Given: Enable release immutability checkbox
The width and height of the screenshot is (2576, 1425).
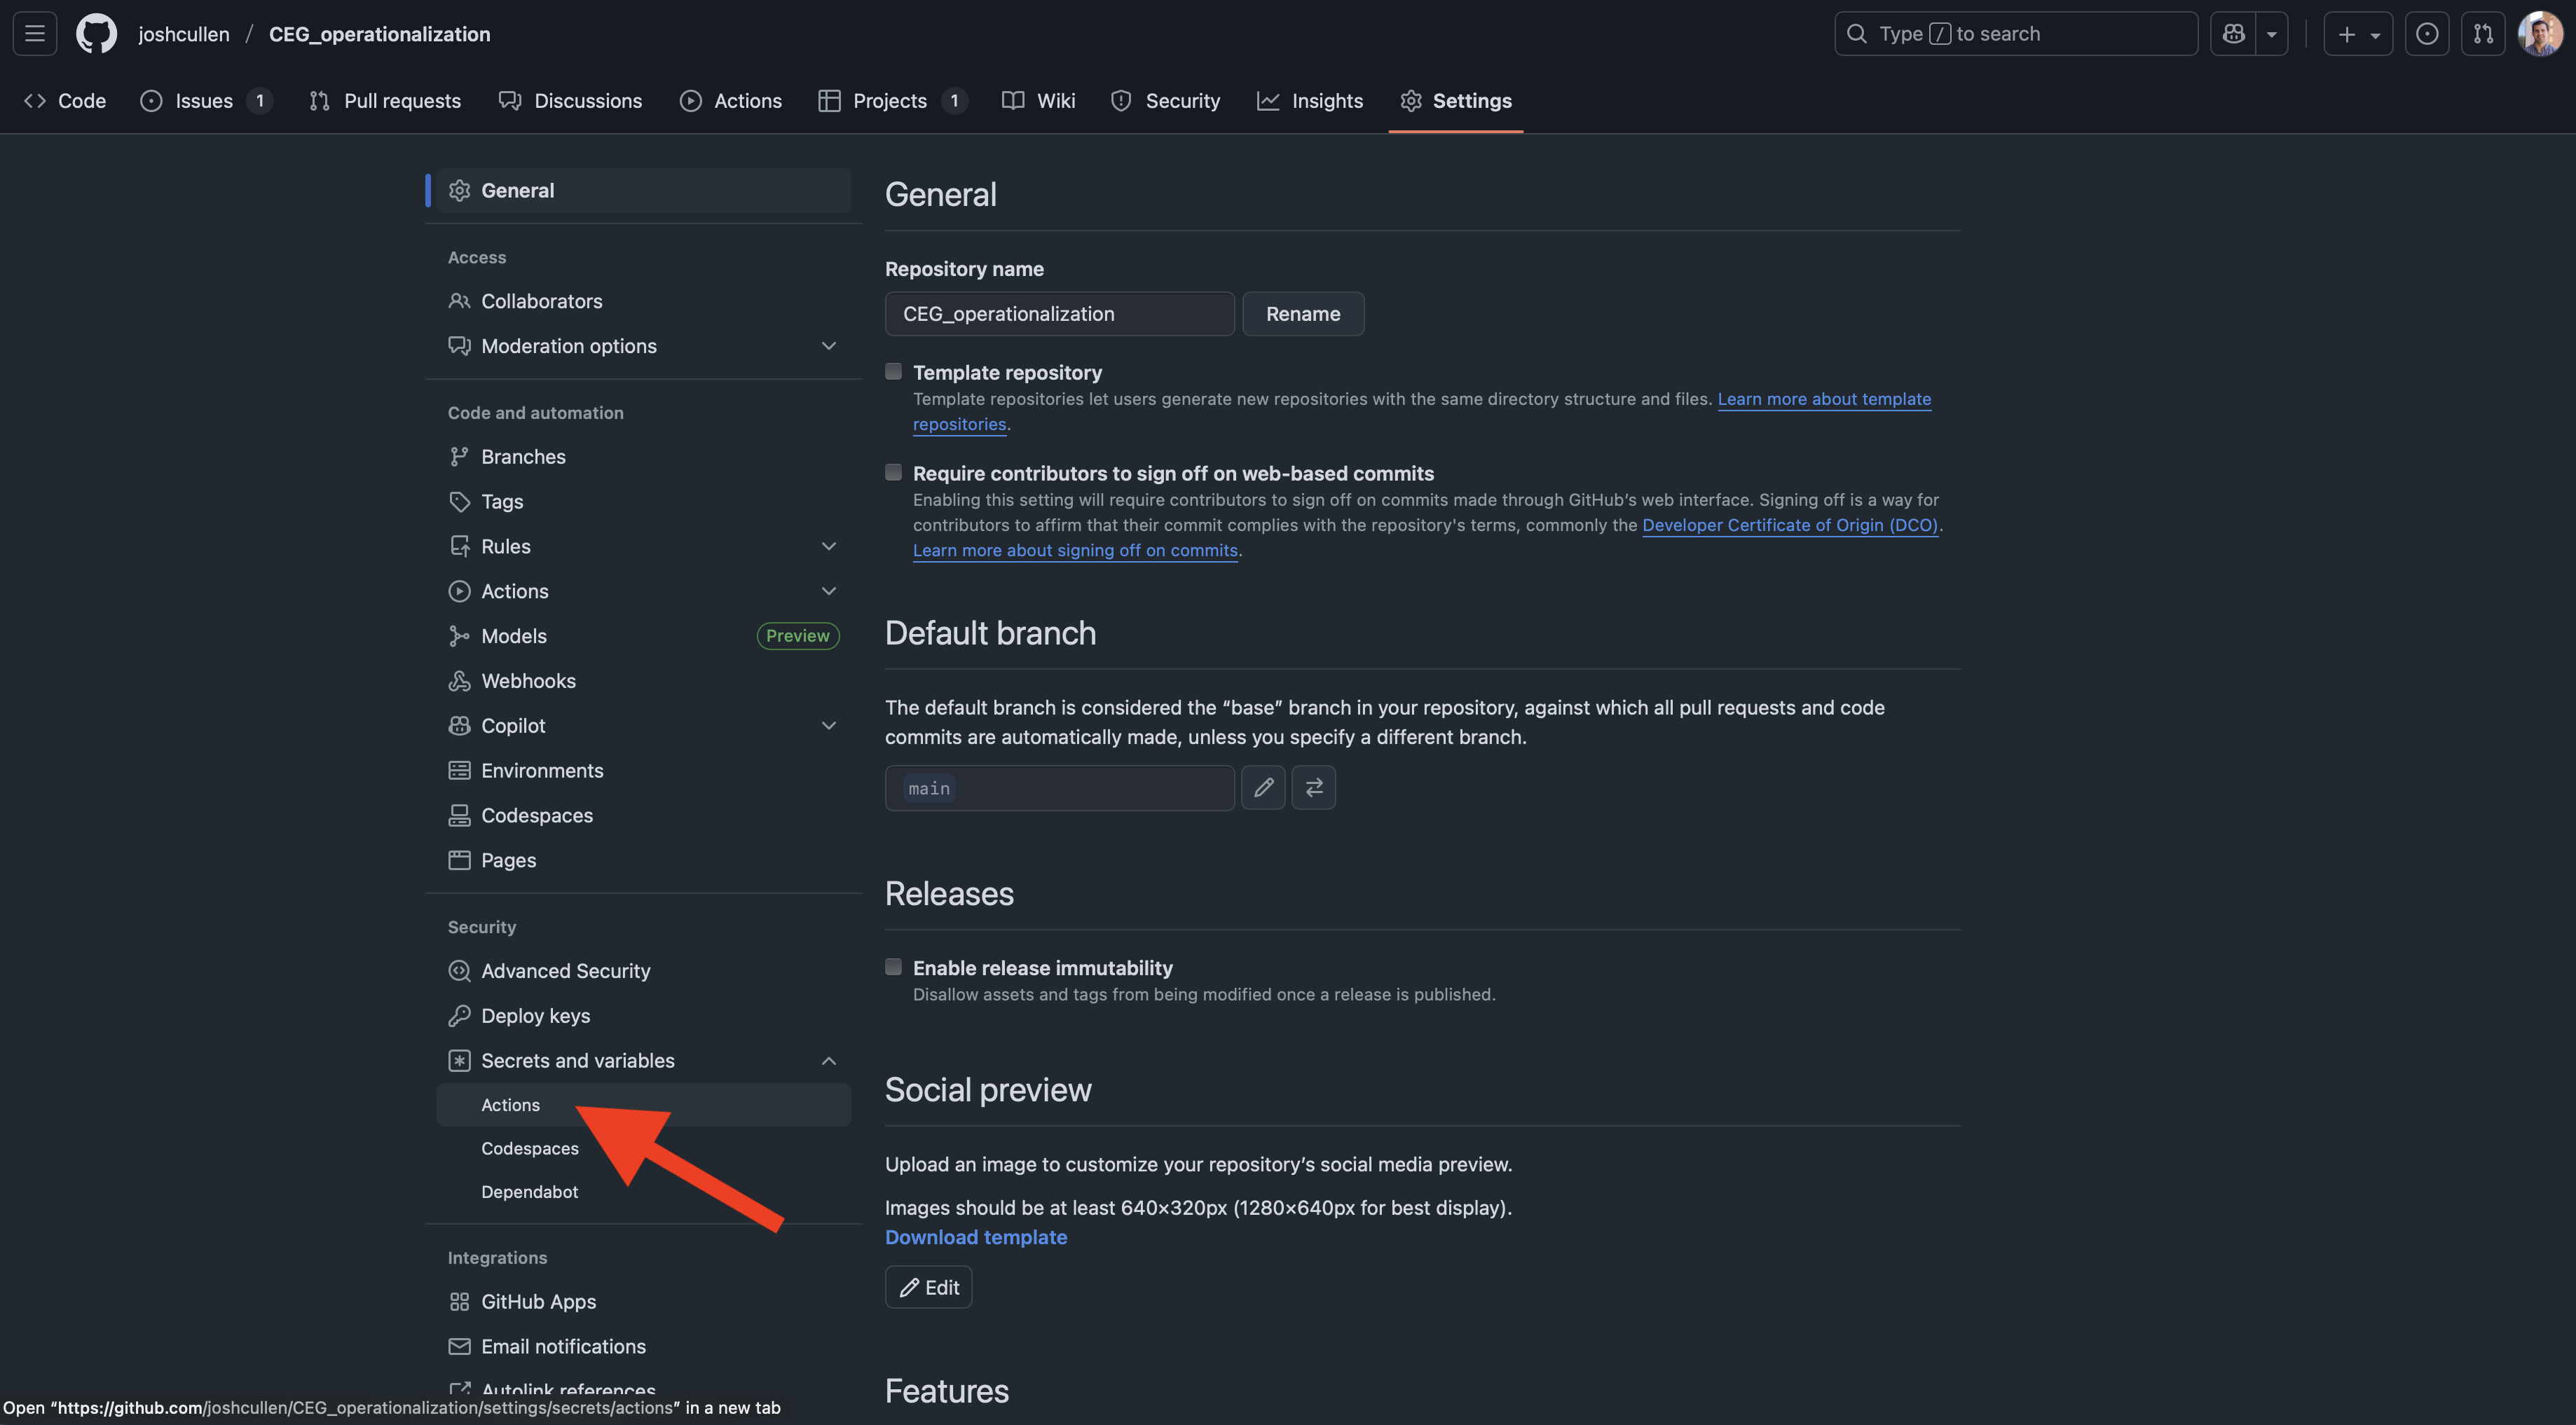Looking at the screenshot, I should coord(893,967).
